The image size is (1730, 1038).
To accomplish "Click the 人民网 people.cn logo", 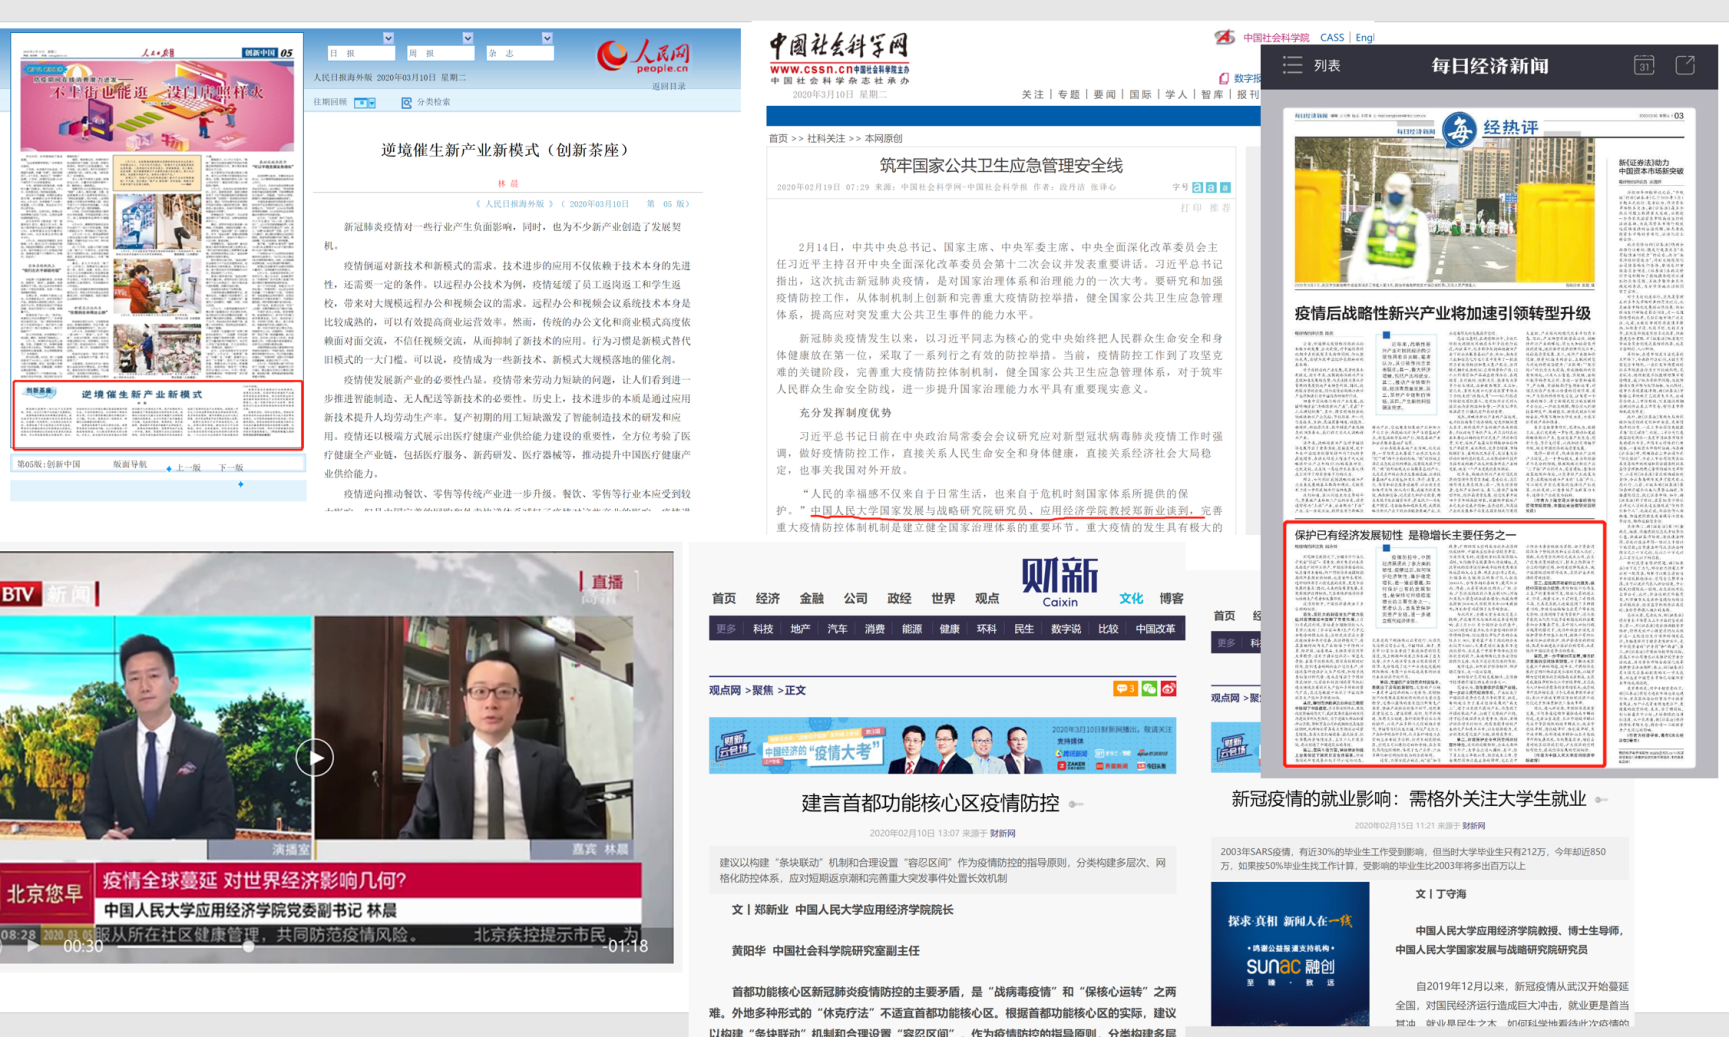I will click(645, 56).
